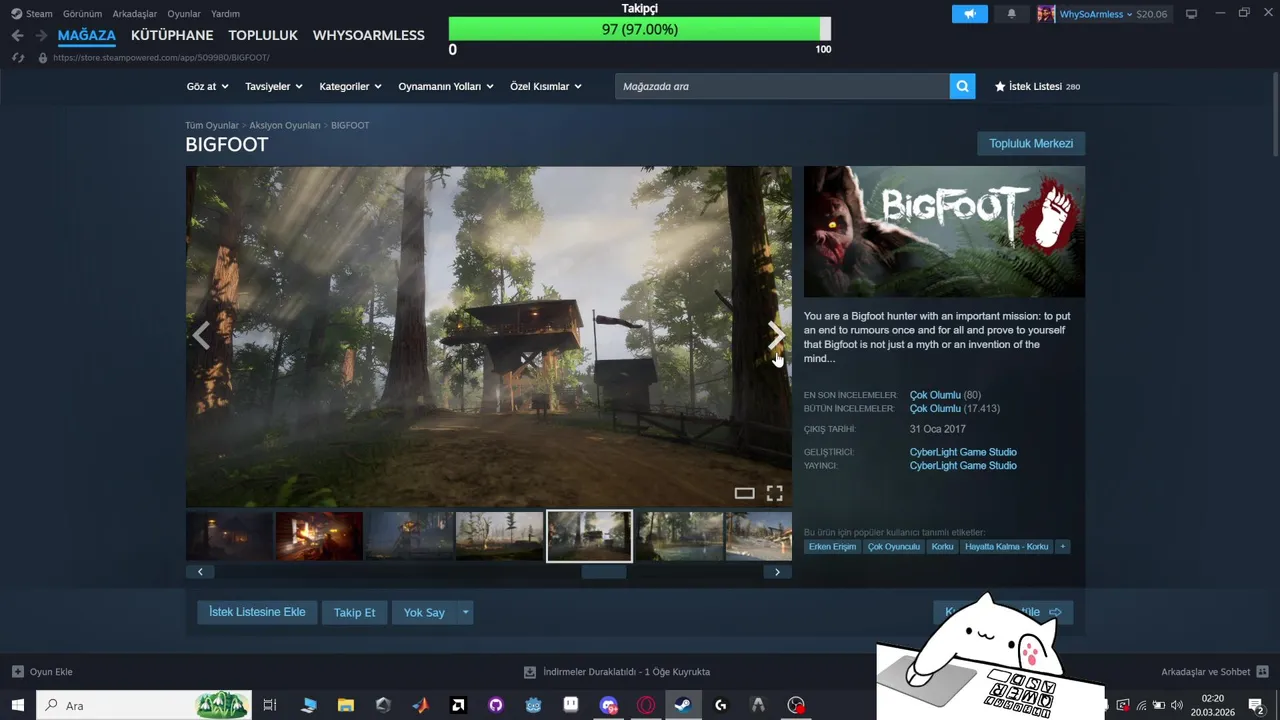Open the Yardım menu
1280x720 pixels.
225,14
